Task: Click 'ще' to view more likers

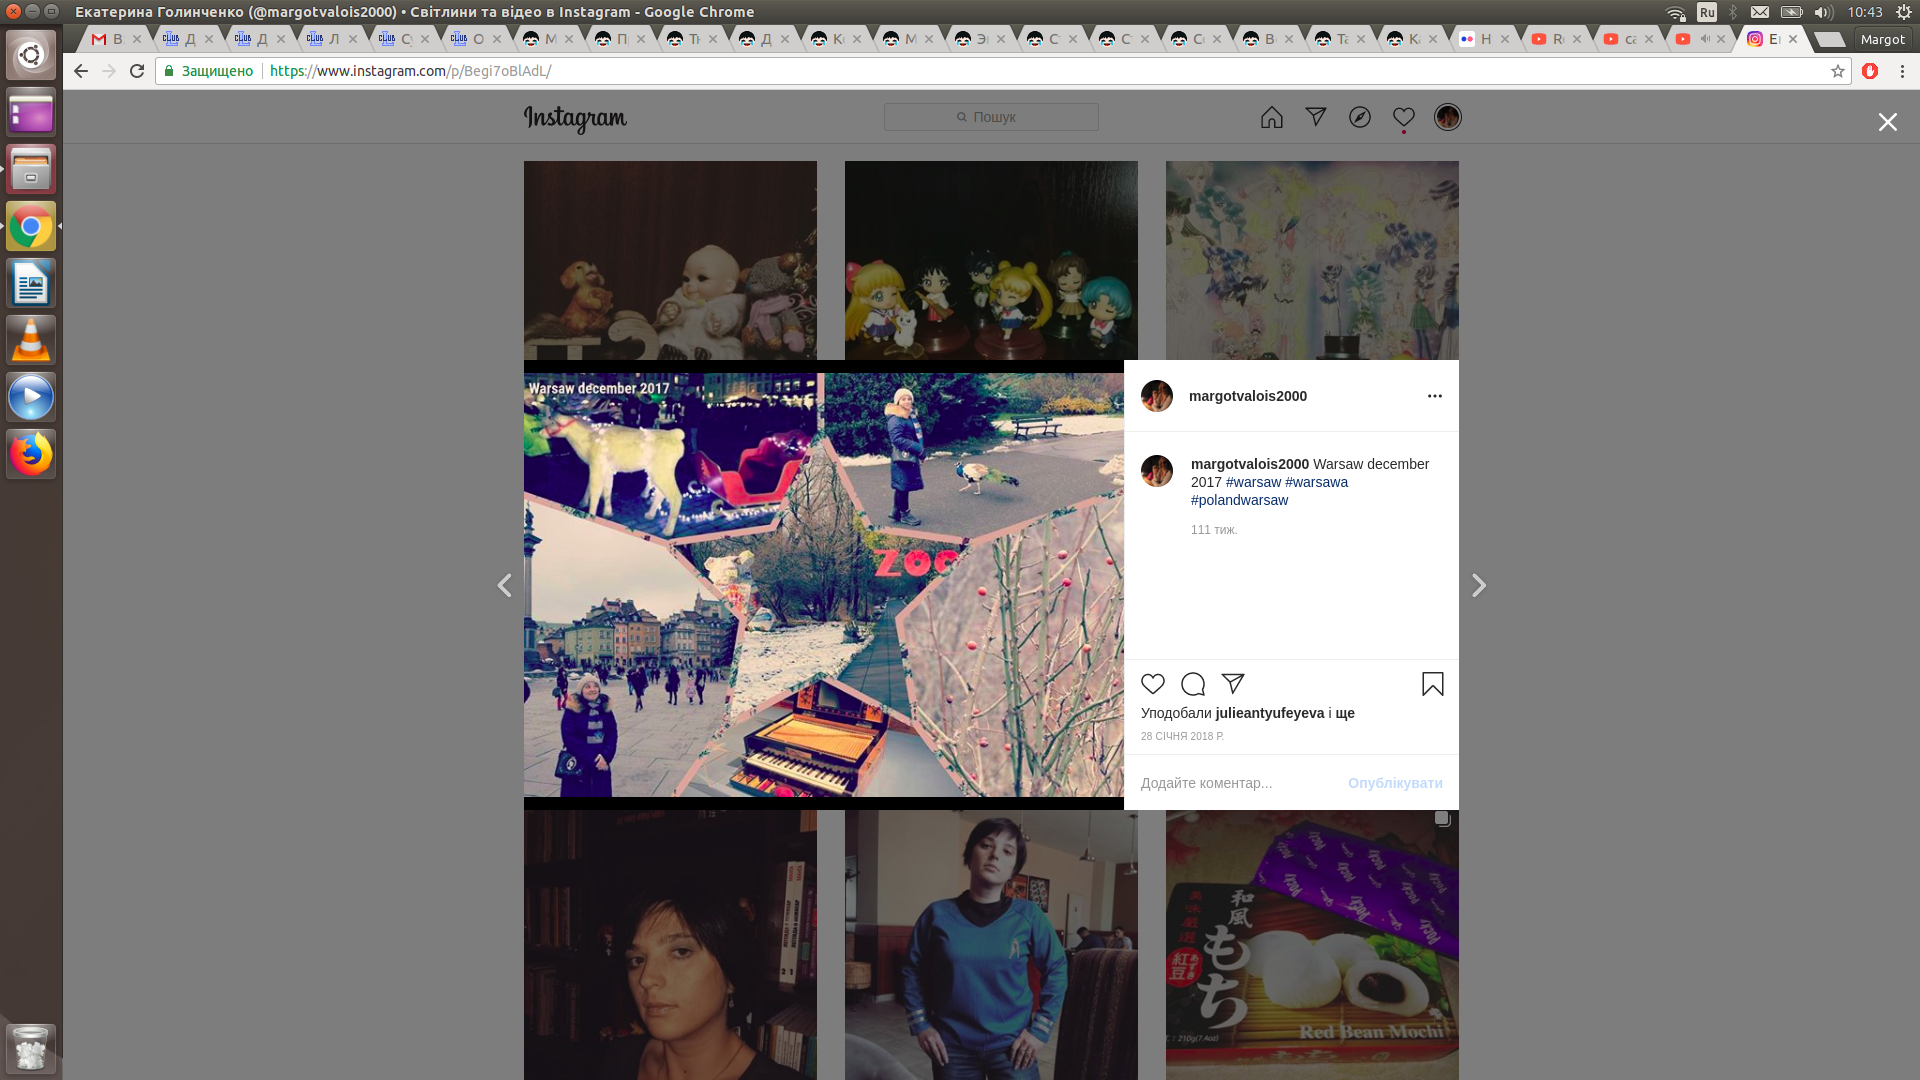Action: click(1345, 713)
